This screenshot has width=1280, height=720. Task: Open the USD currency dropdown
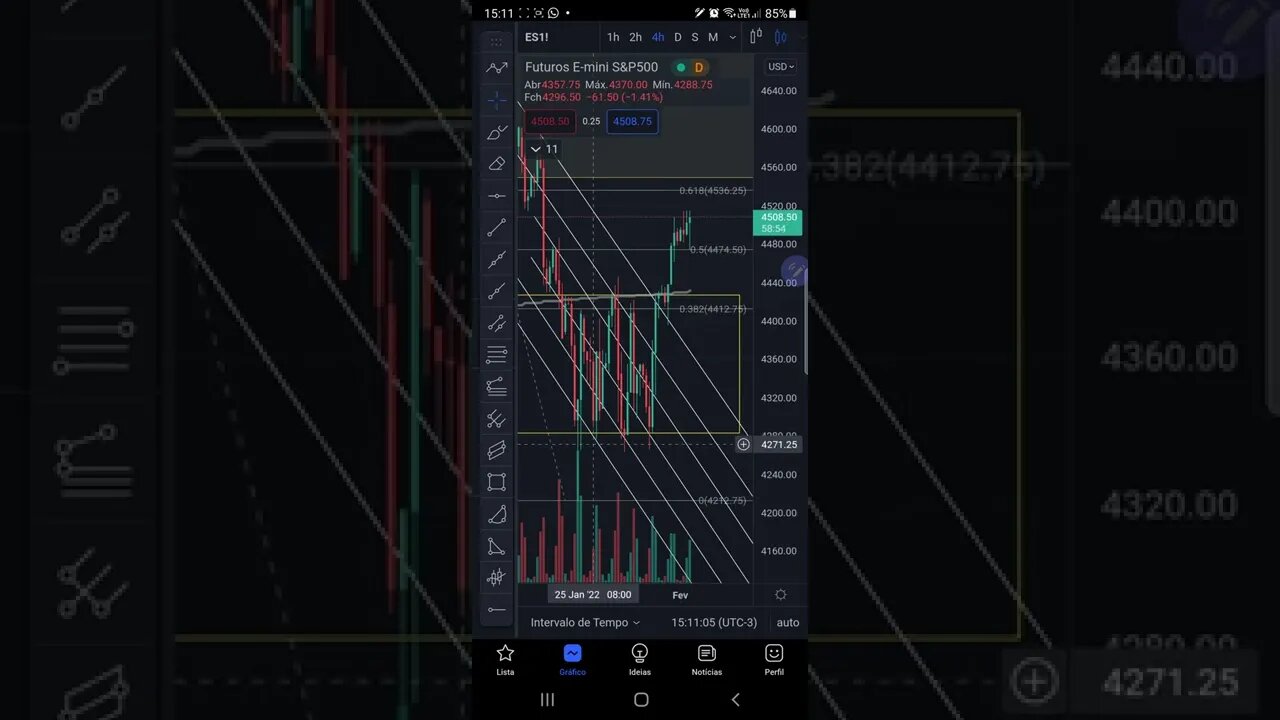pos(780,67)
